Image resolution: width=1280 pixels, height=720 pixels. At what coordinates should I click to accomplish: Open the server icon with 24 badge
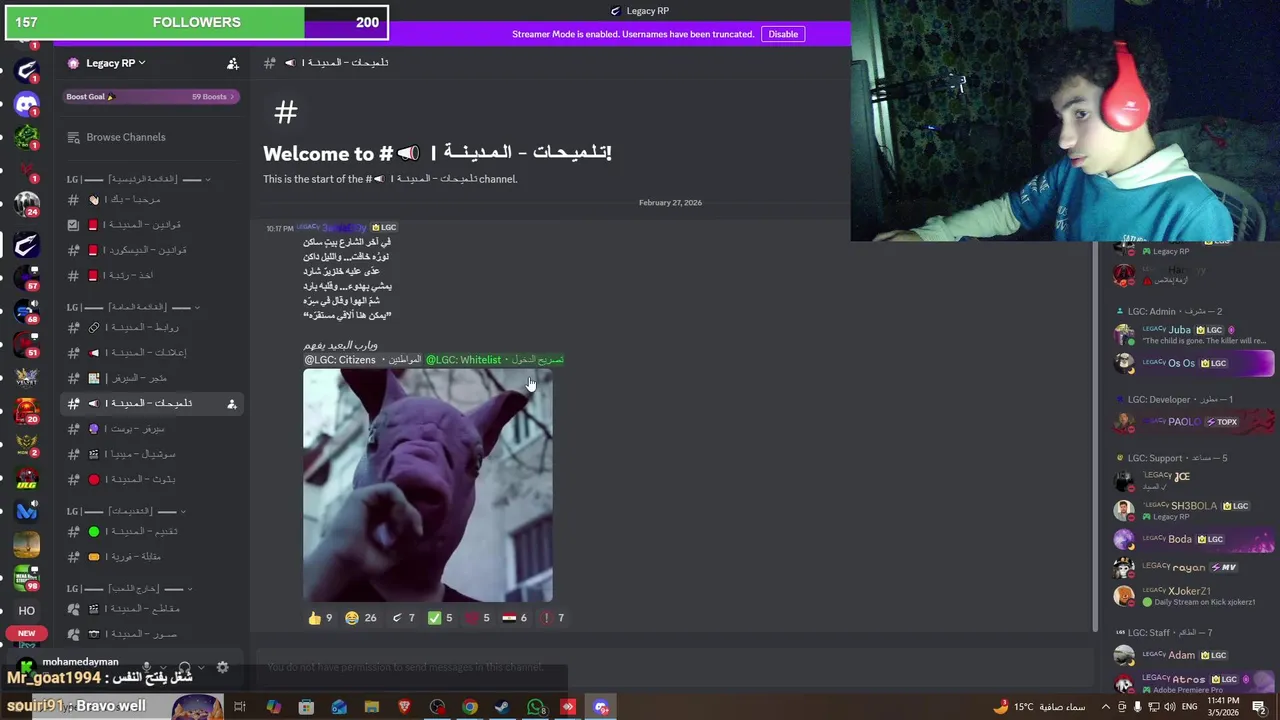tap(27, 204)
